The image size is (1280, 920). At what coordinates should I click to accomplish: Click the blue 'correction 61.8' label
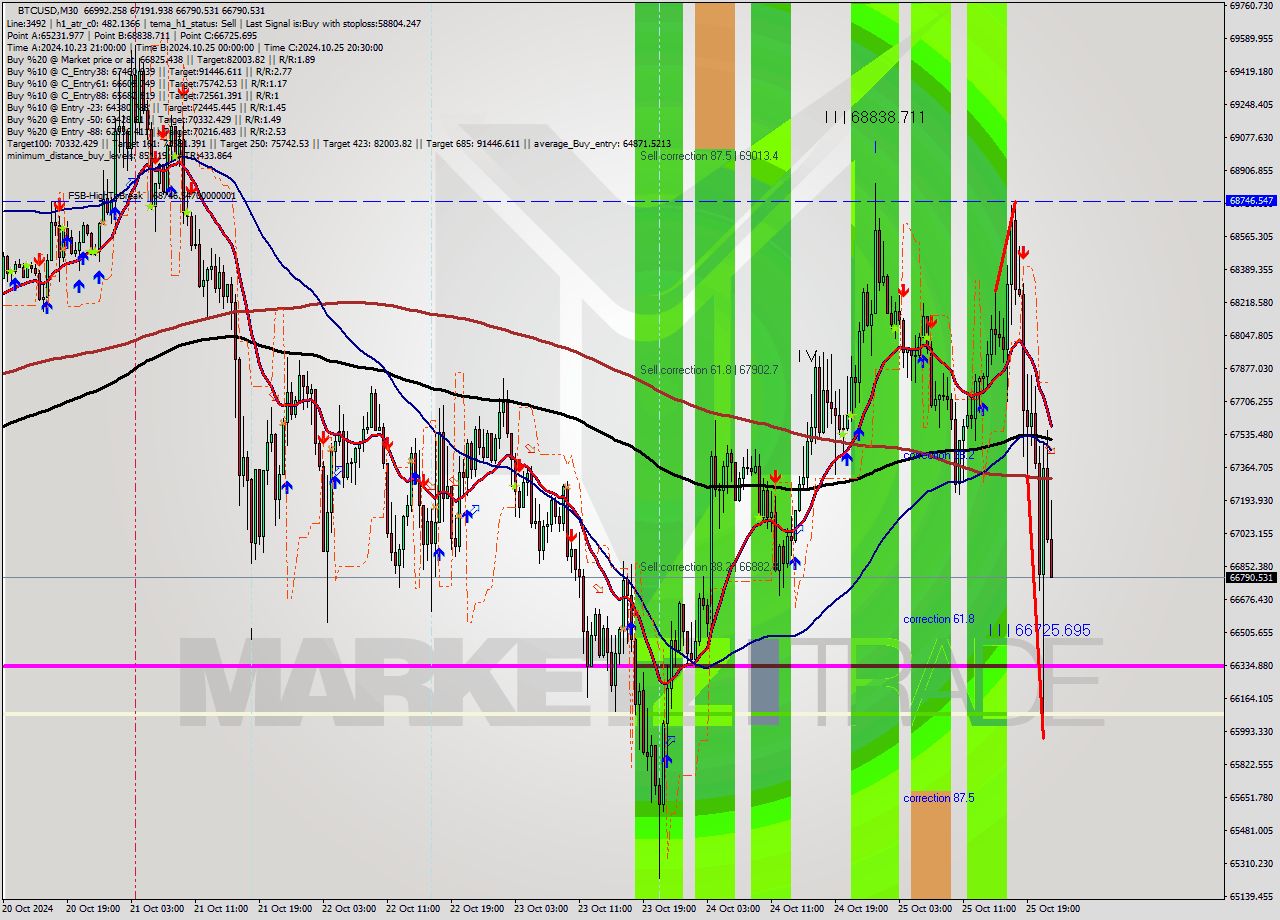tap(938, 619)
